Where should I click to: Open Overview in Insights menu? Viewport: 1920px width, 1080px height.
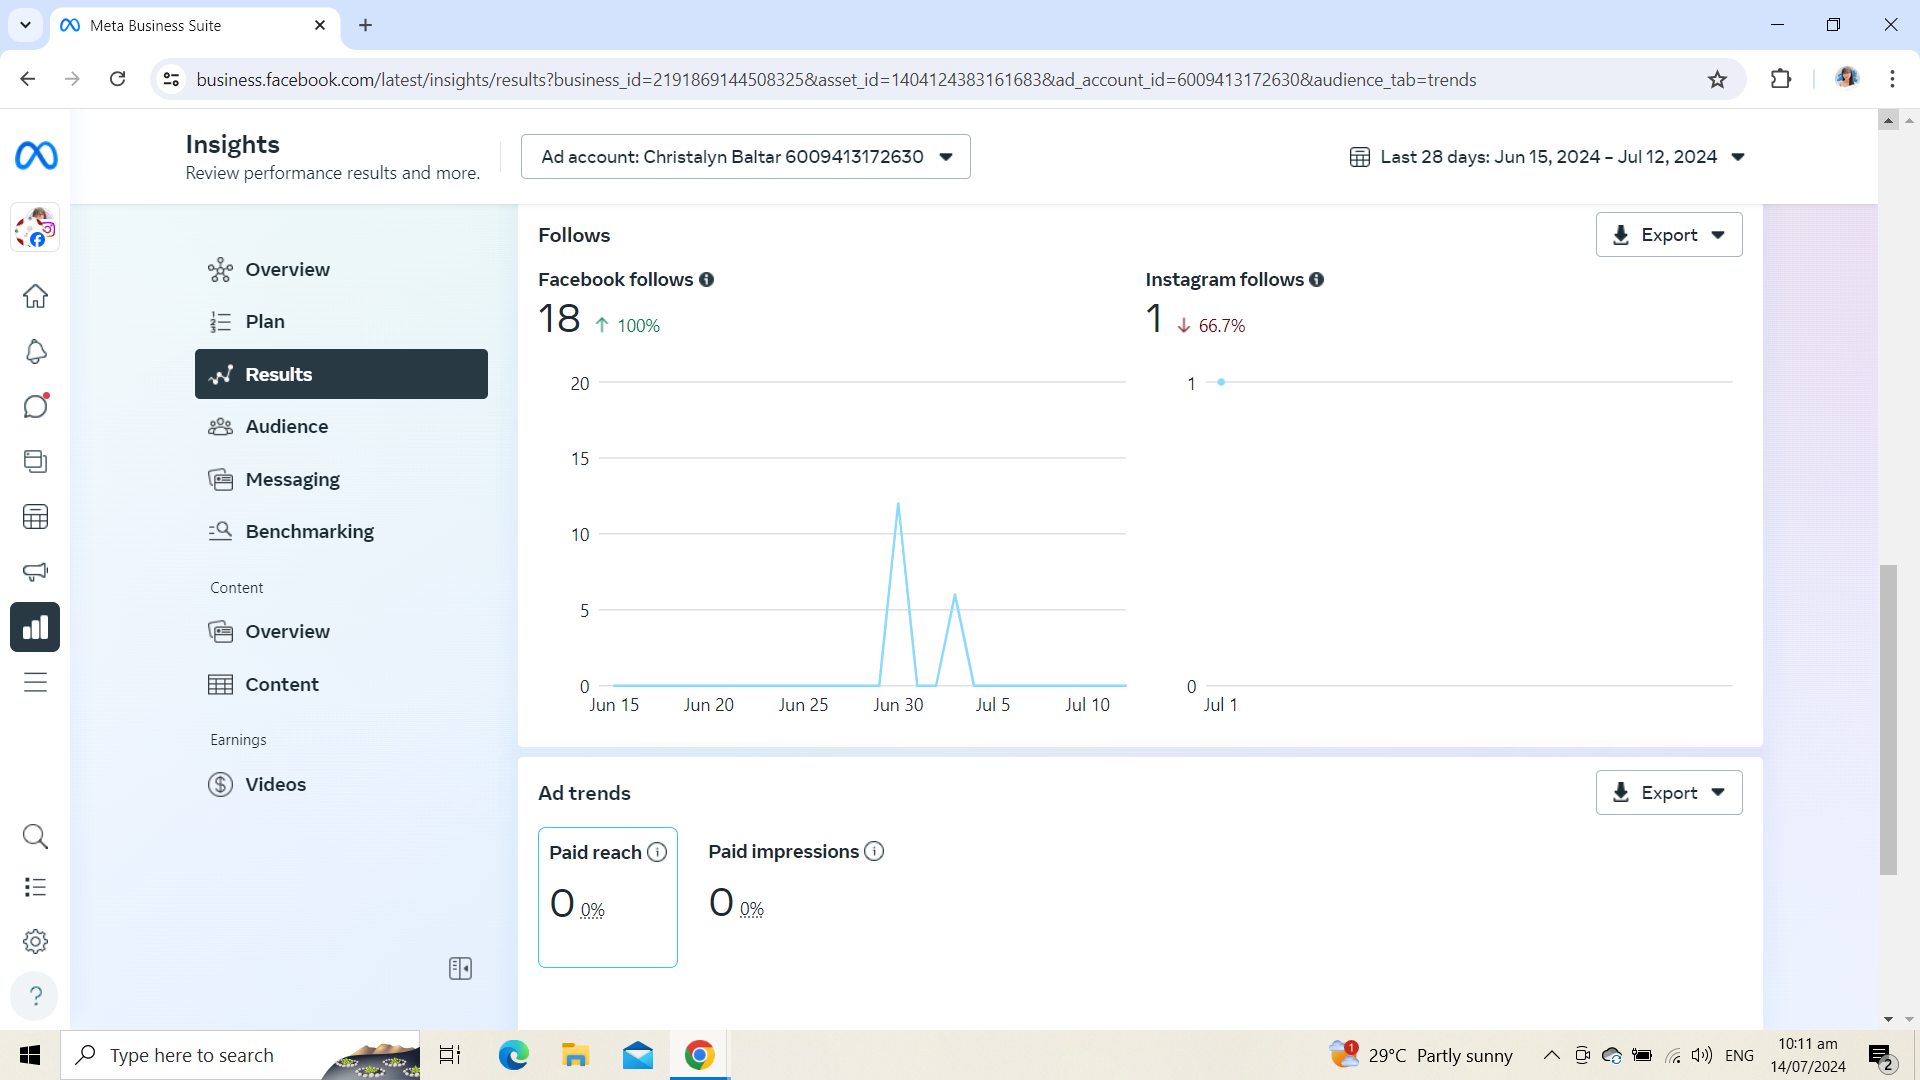click(x=341, y=269)
